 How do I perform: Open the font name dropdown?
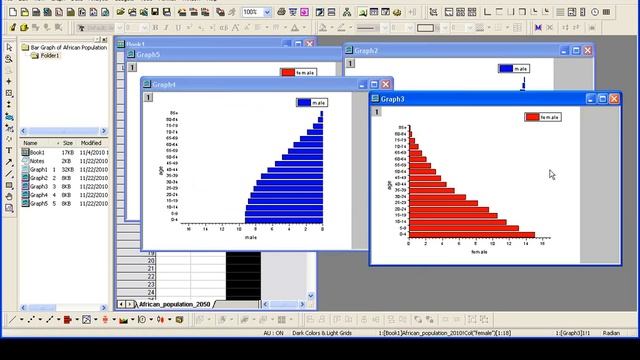point(119,28)
